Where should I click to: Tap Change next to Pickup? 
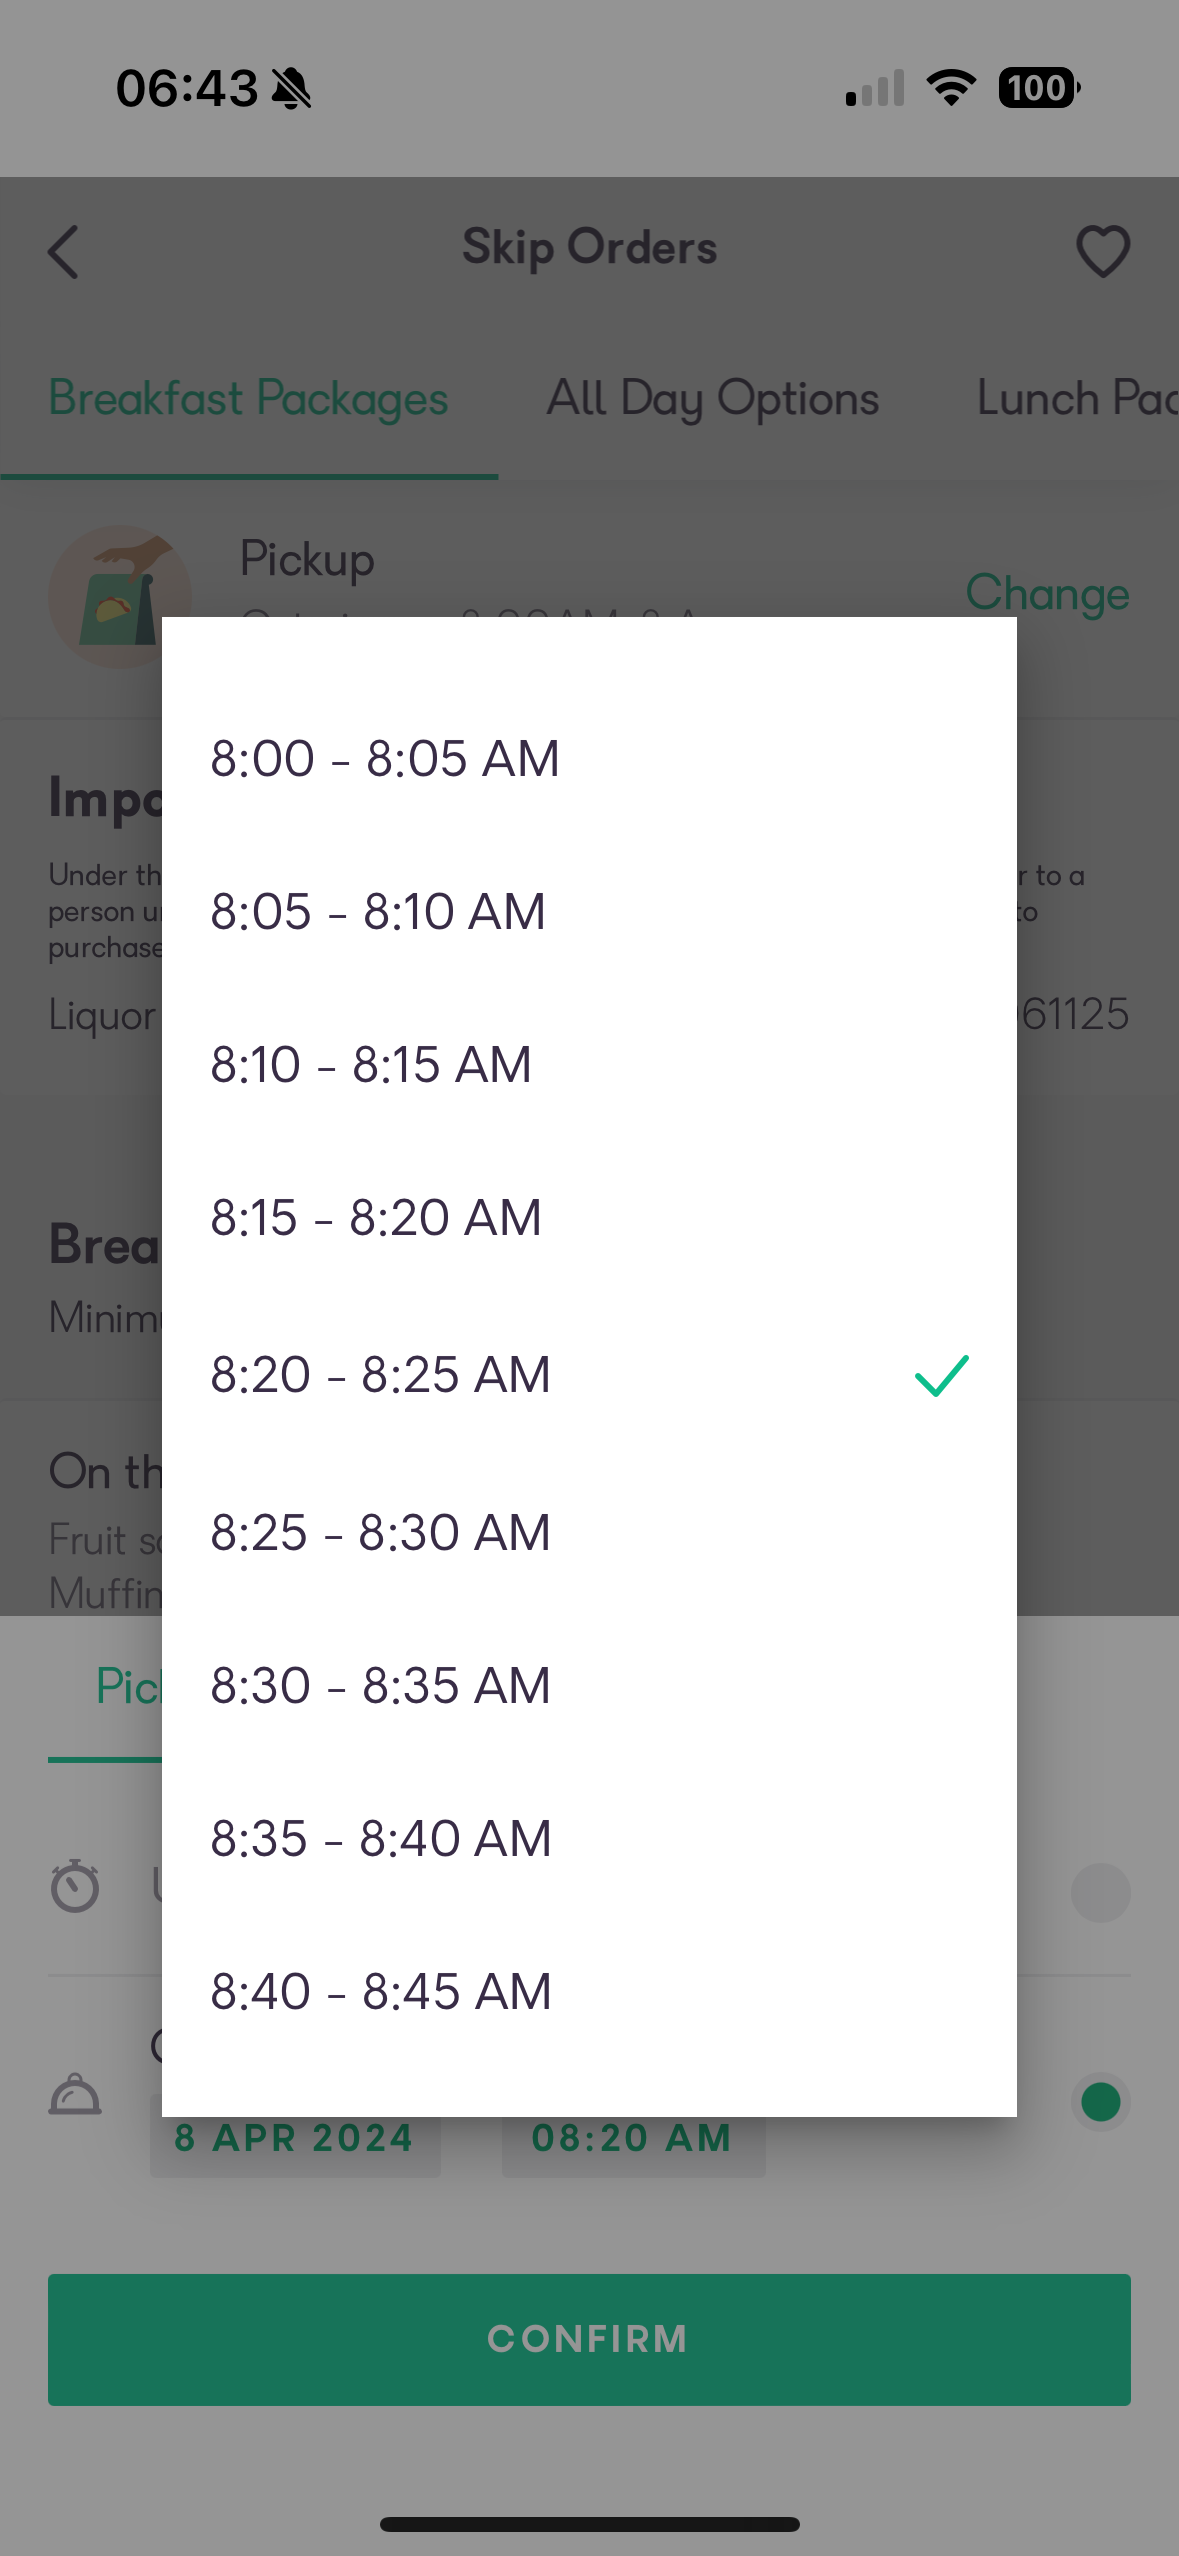tap(1047, 593)
